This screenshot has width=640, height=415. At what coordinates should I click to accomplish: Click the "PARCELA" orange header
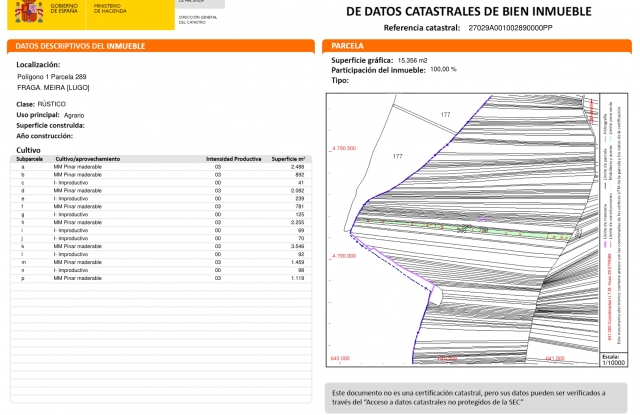click(x=477, y=46)
